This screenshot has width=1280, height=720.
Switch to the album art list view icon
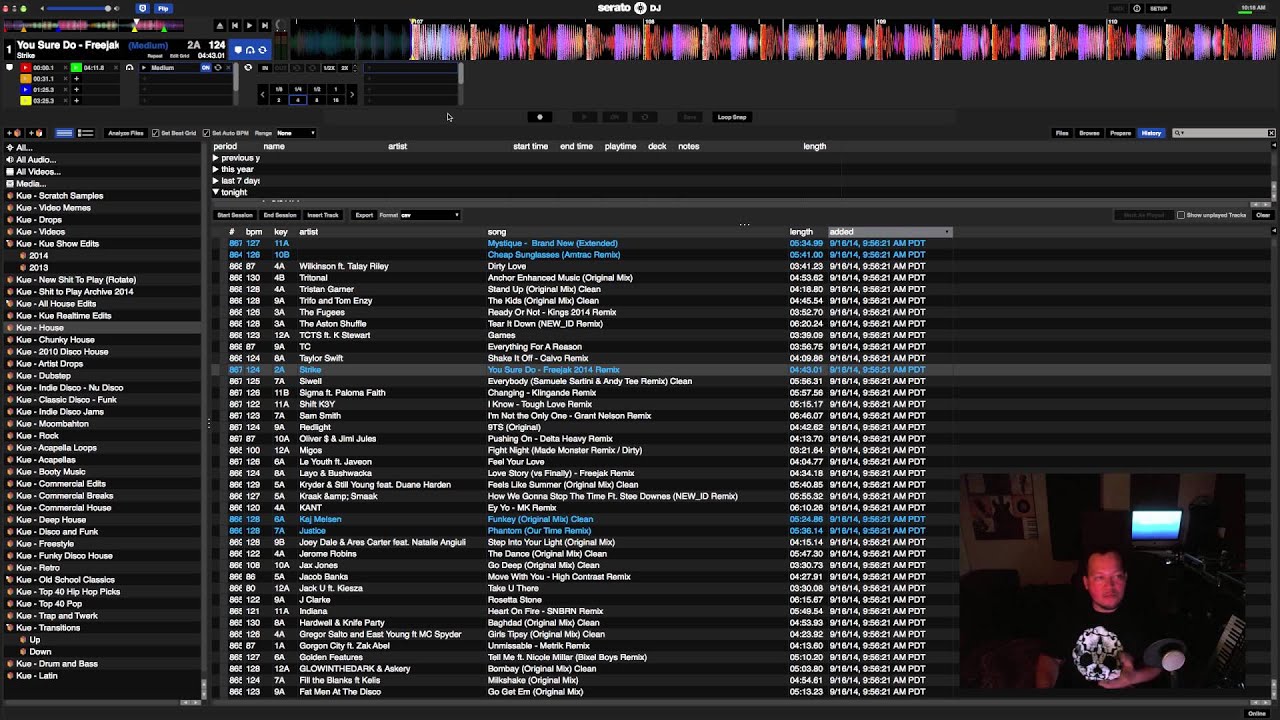pyautogui.click(x=86, y=133)
